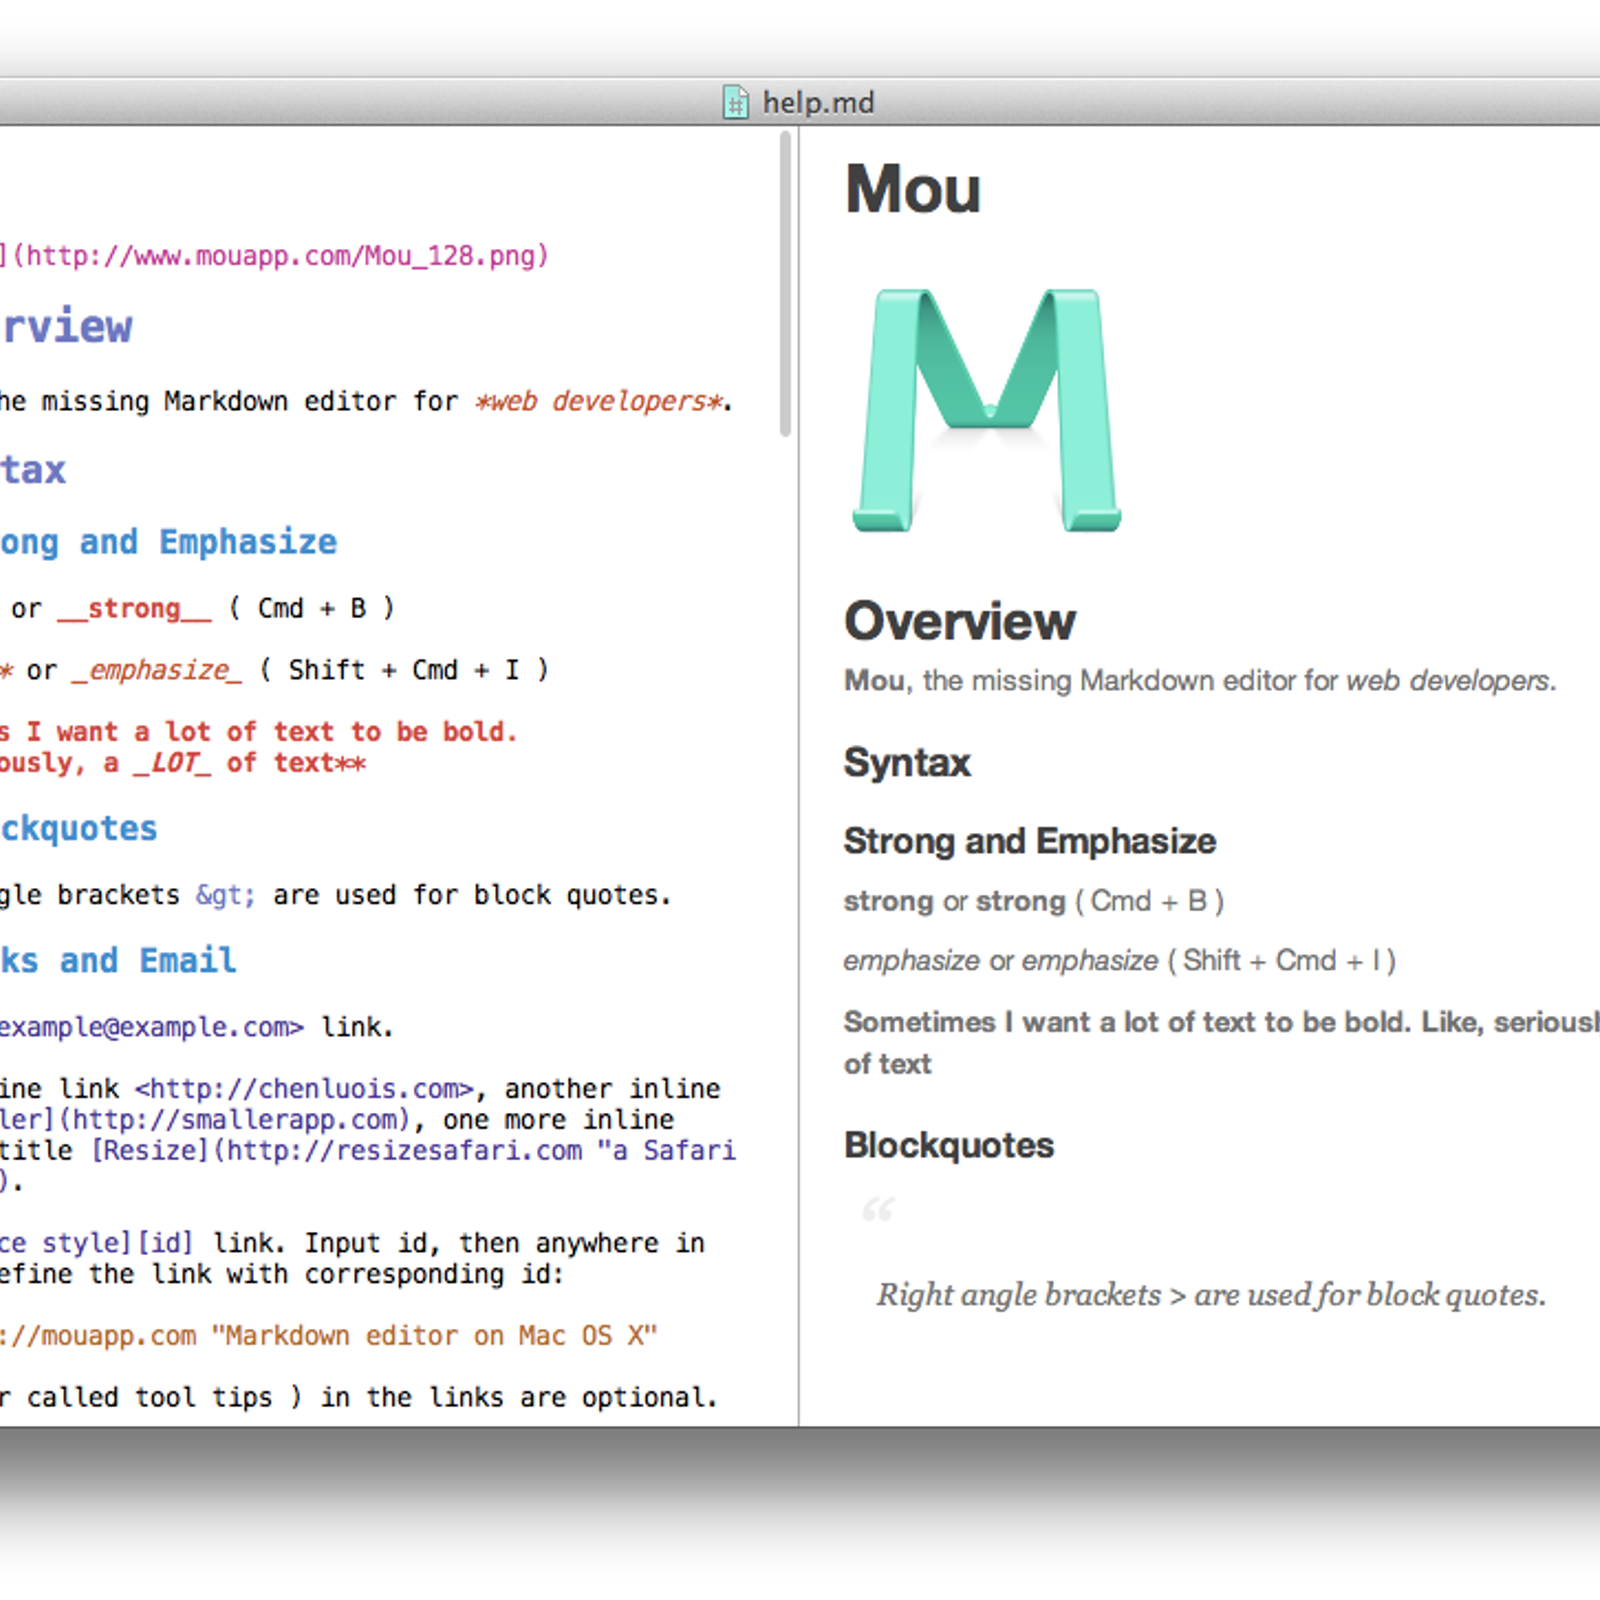Click preview line 'strong or strong ( Cmd + B )'
The height and width of the screenshot is (1600, 1600).
1034,901
